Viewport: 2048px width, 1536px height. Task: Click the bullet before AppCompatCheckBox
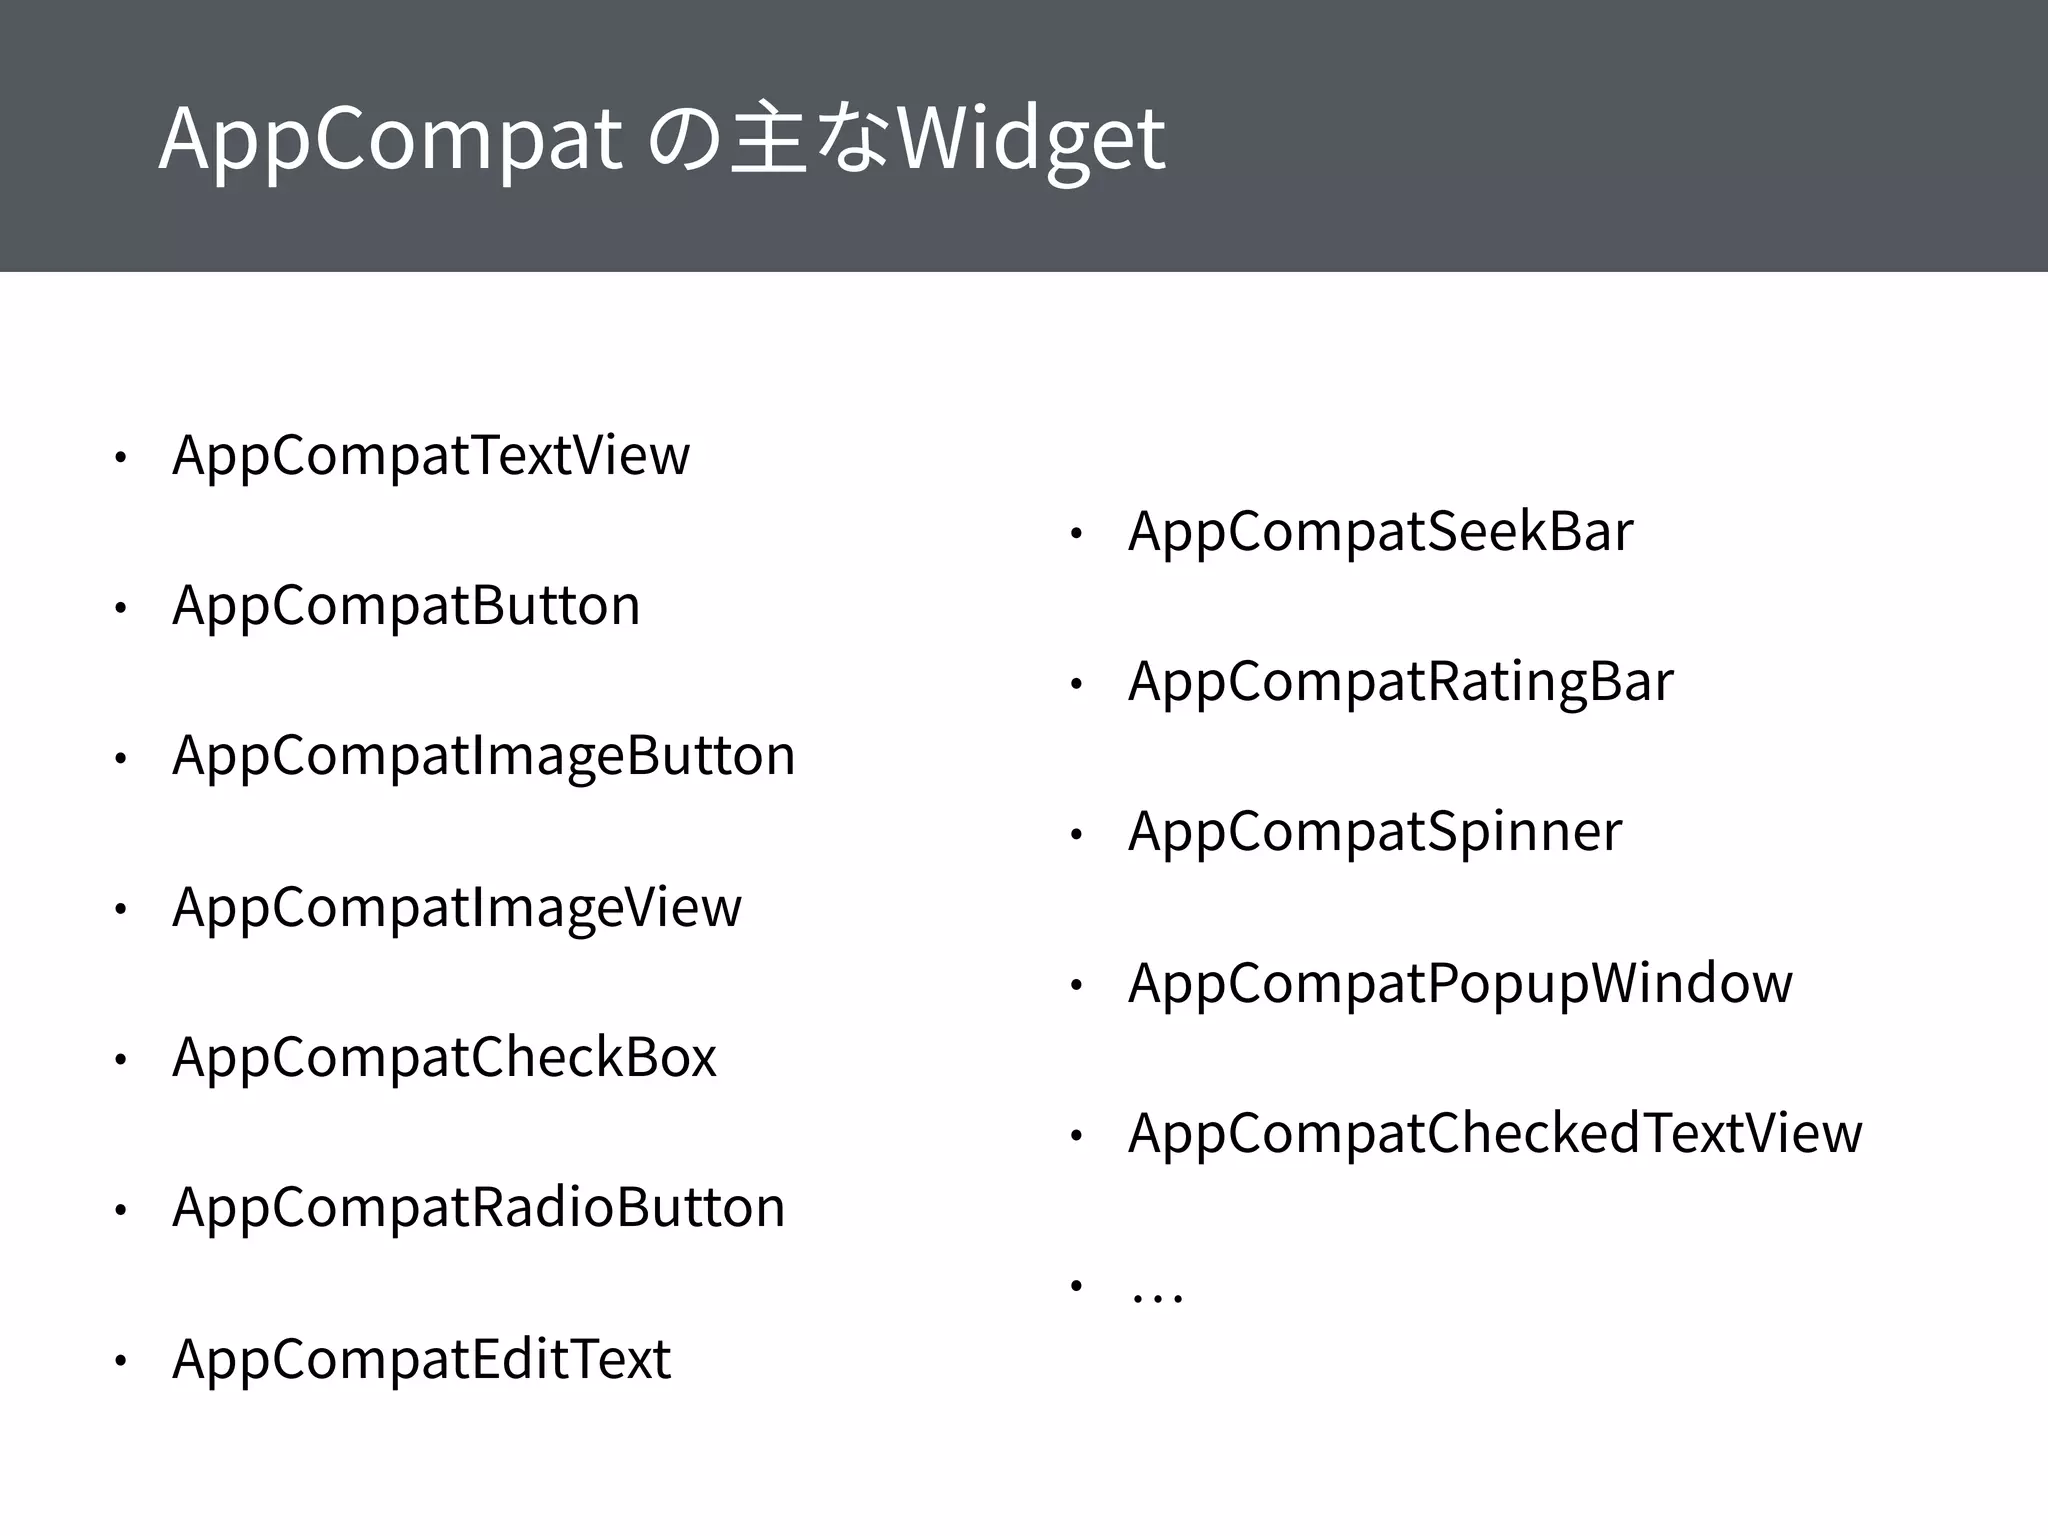[120, 1060]
